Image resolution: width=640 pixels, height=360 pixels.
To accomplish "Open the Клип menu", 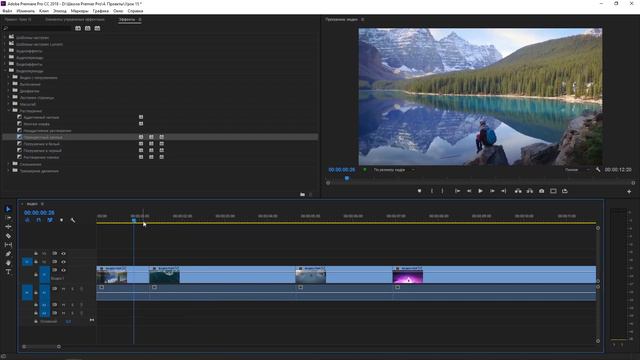I will 44,11.
